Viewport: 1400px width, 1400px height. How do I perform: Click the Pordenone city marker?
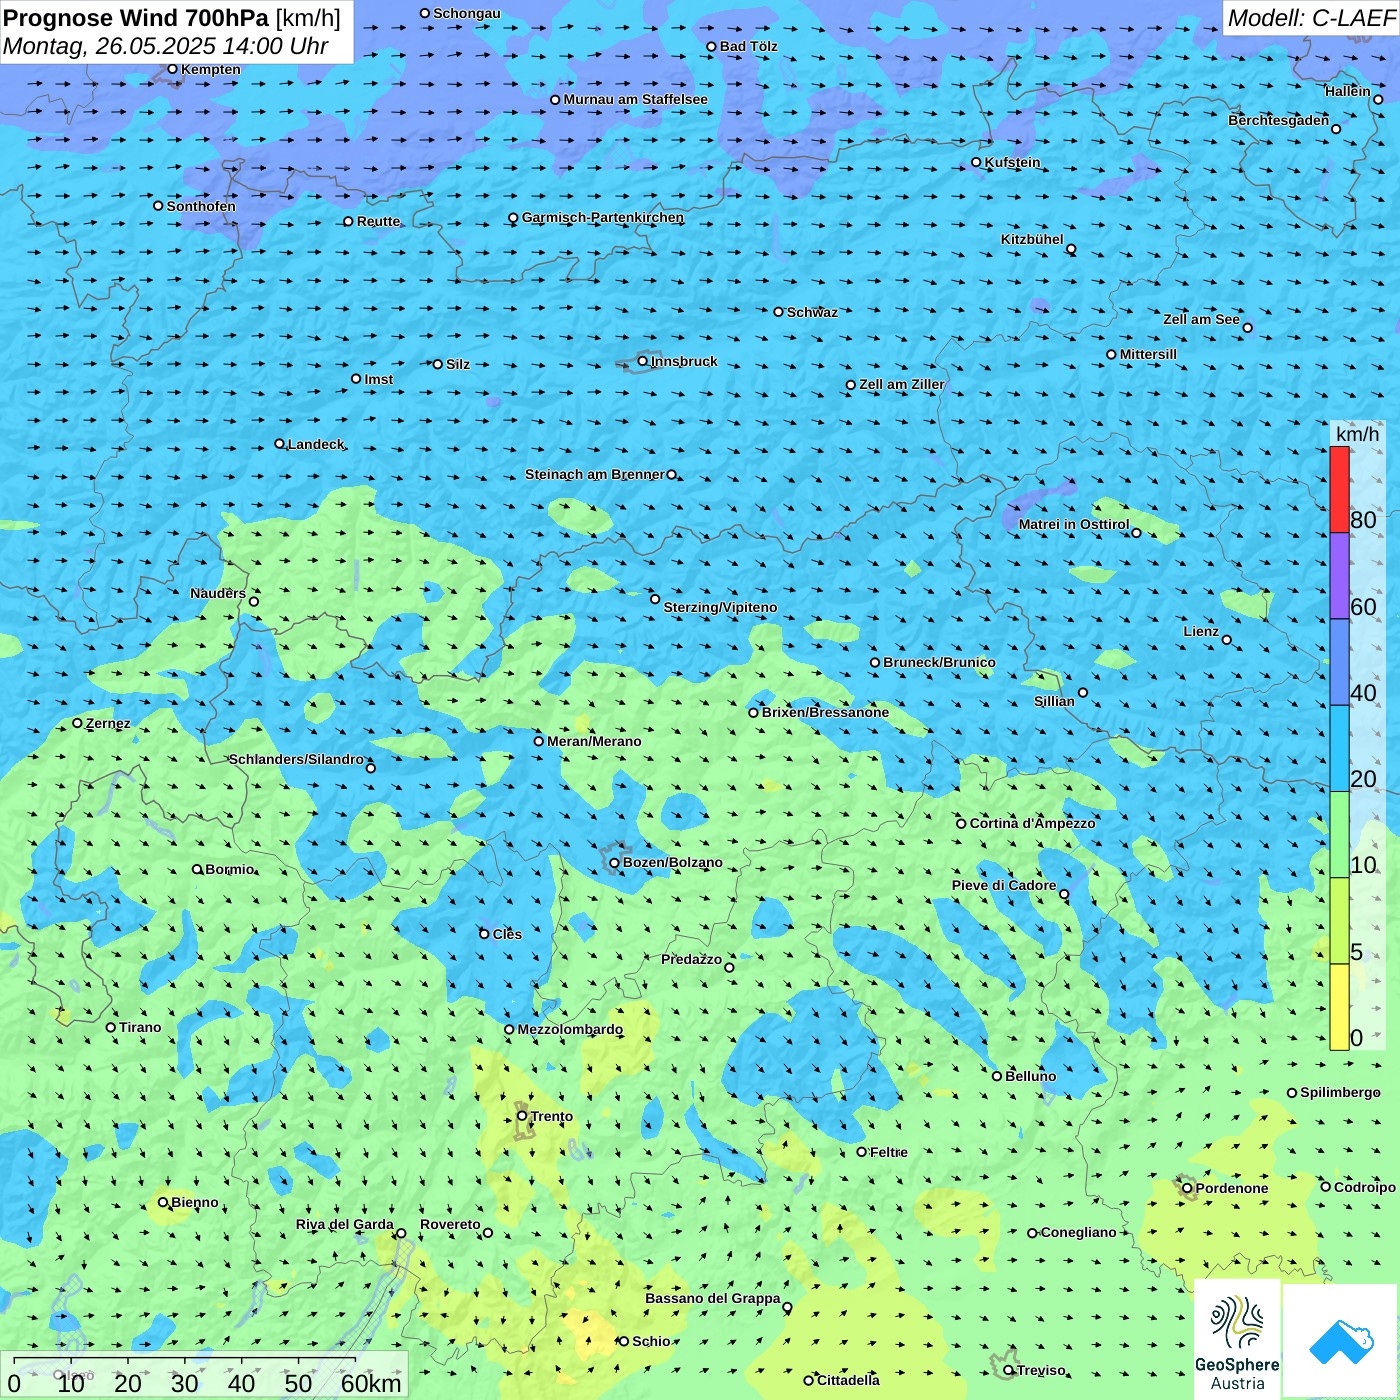[1188, 1188]
